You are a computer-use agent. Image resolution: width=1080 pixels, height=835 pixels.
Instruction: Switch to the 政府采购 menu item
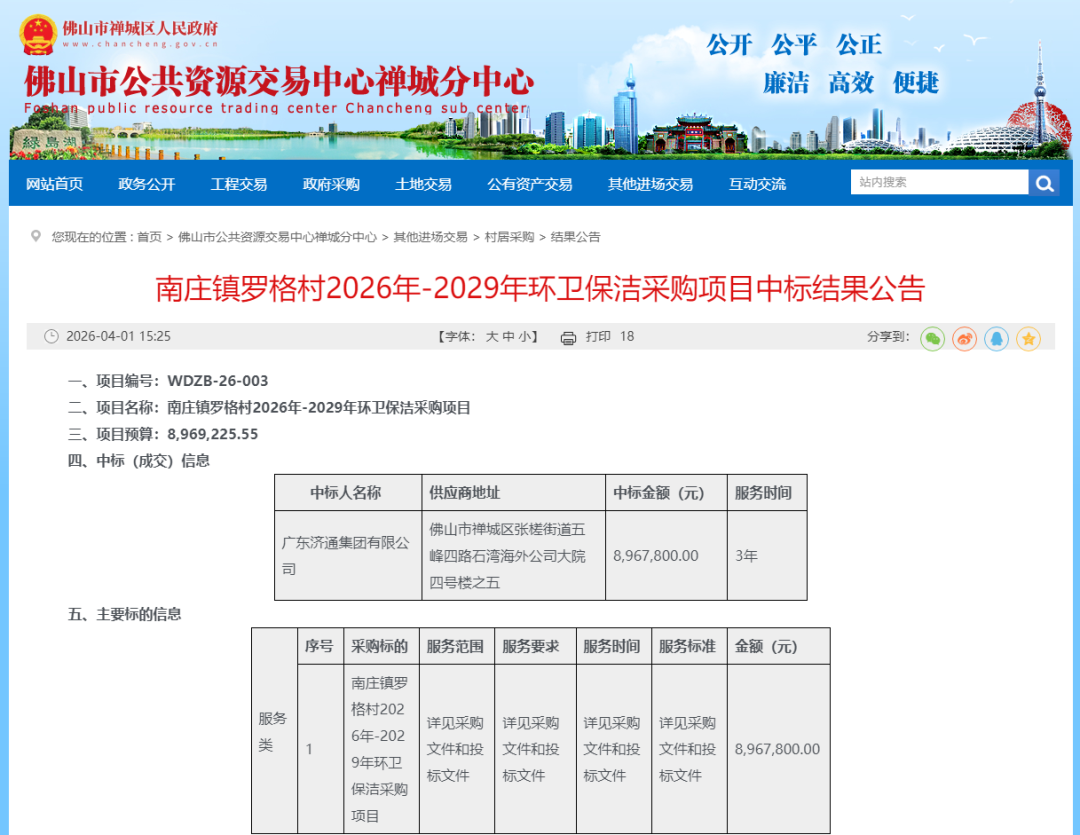pos(330,183)
